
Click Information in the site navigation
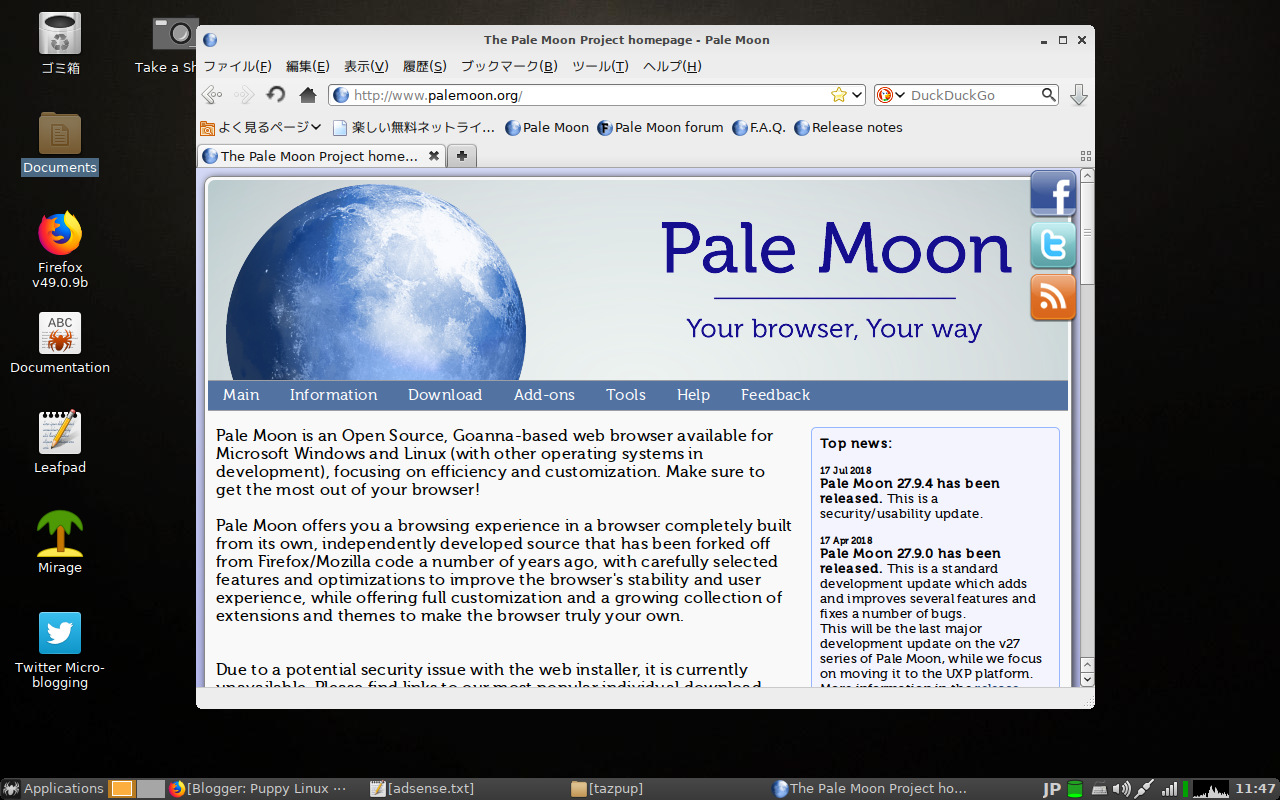(333, 395)
